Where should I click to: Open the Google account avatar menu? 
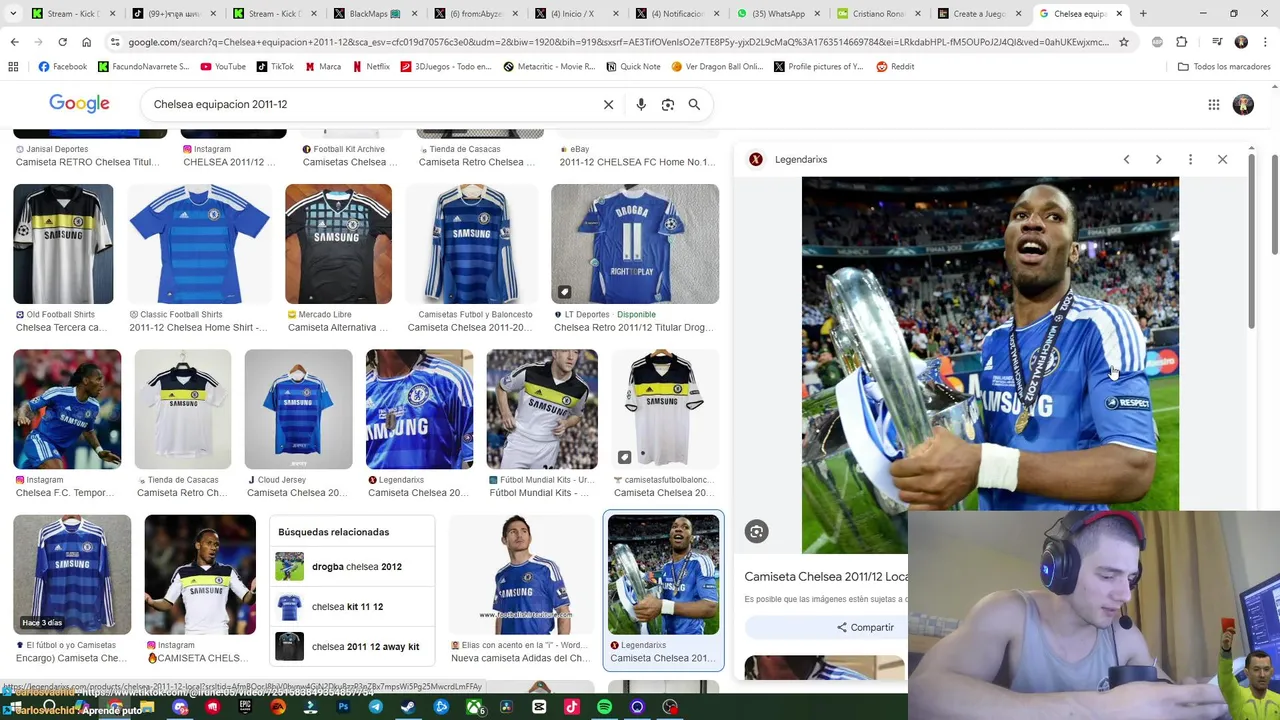[x=1243, y=104]
